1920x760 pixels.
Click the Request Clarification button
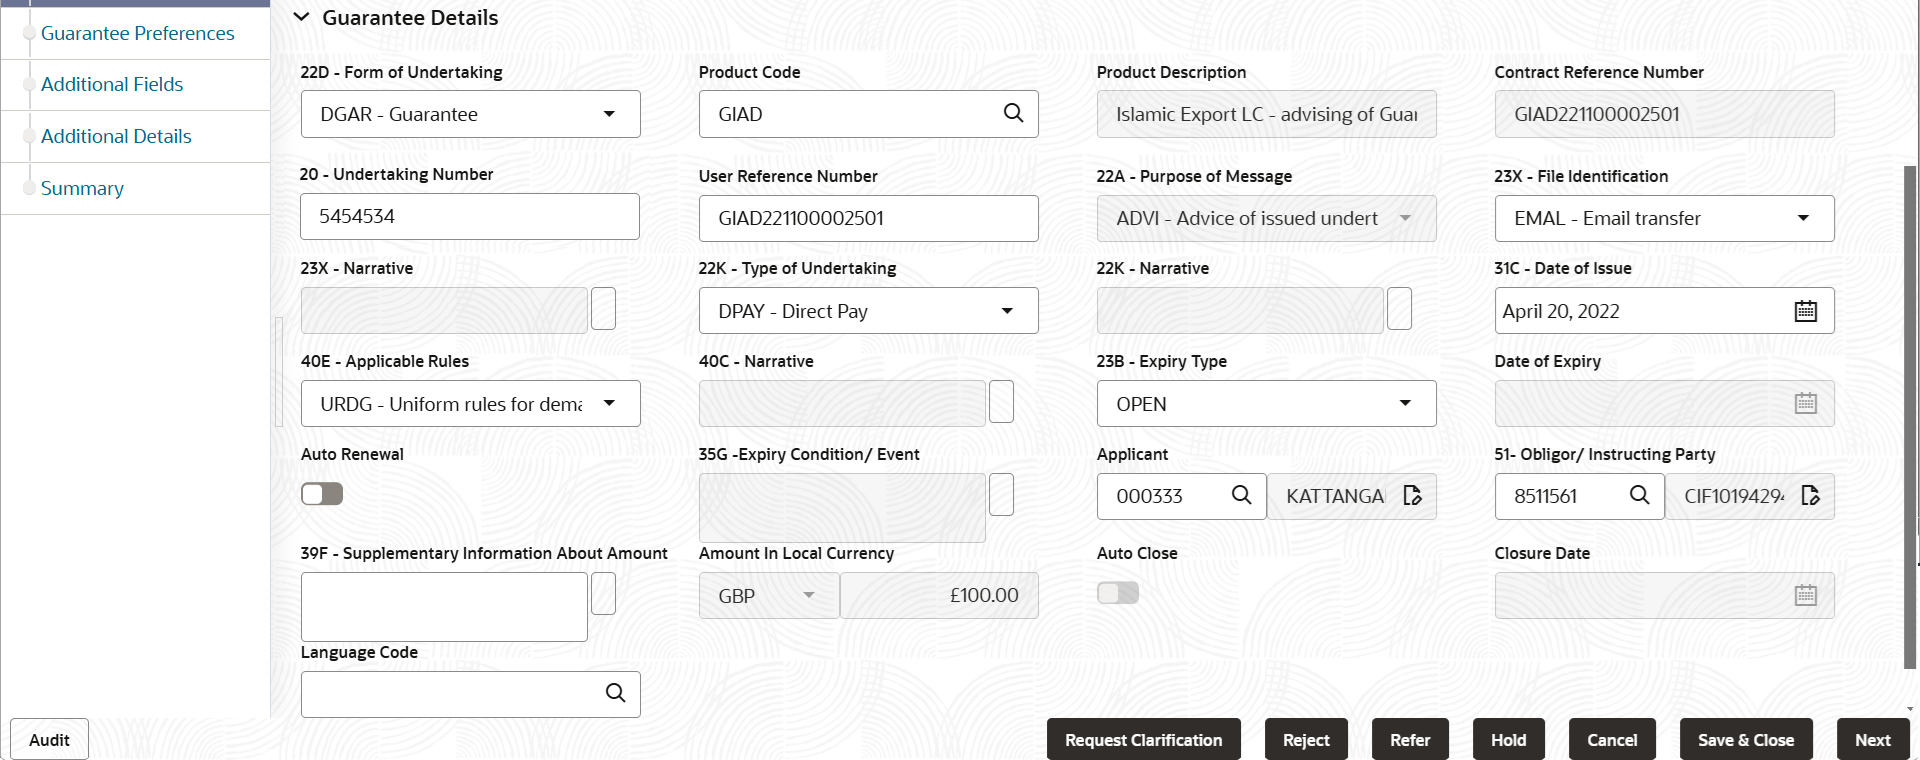(1143, 740)
